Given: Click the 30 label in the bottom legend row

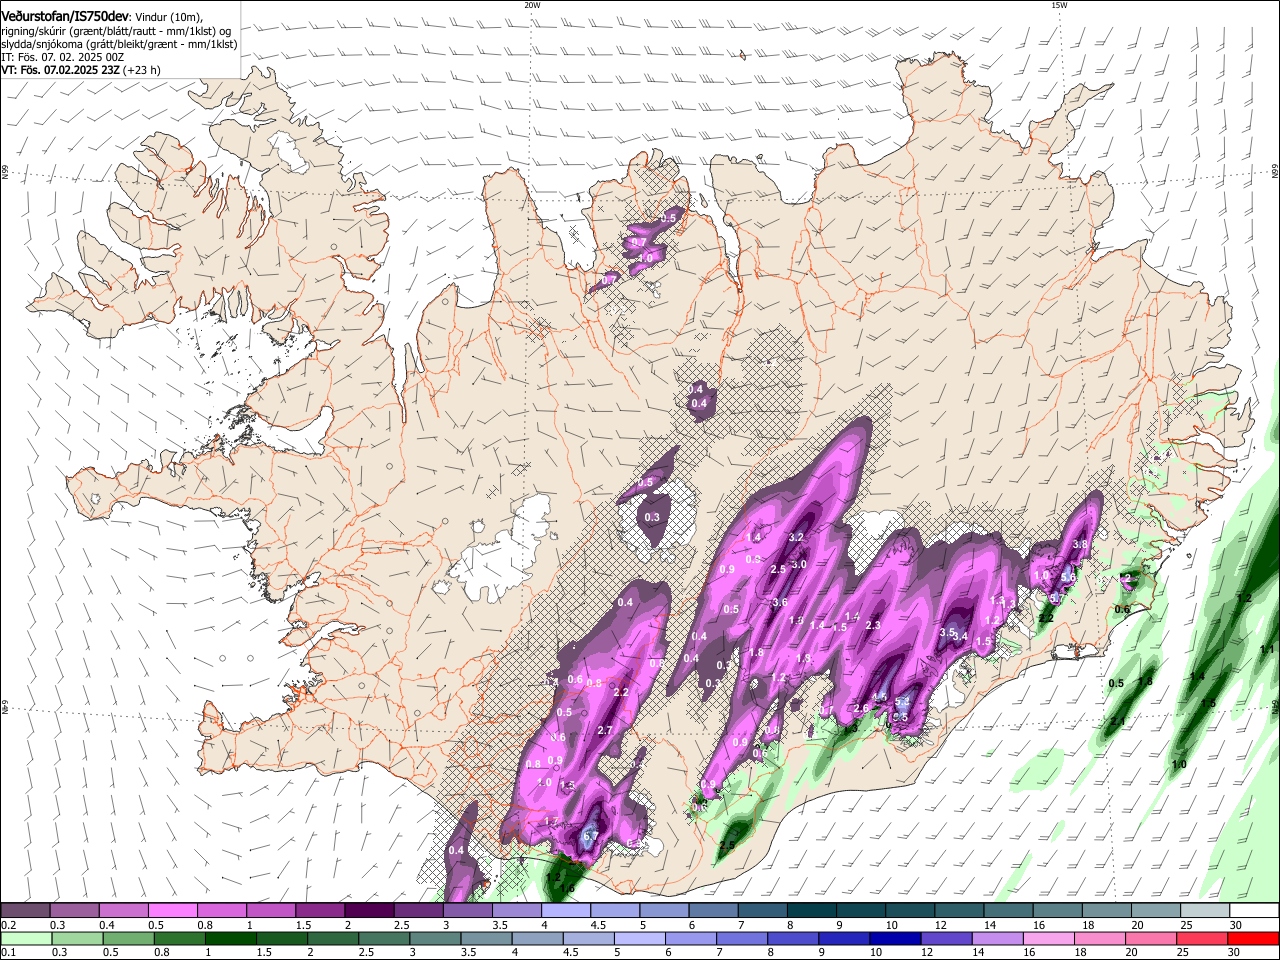Looking at the screenshot, I should (1236, 952).
